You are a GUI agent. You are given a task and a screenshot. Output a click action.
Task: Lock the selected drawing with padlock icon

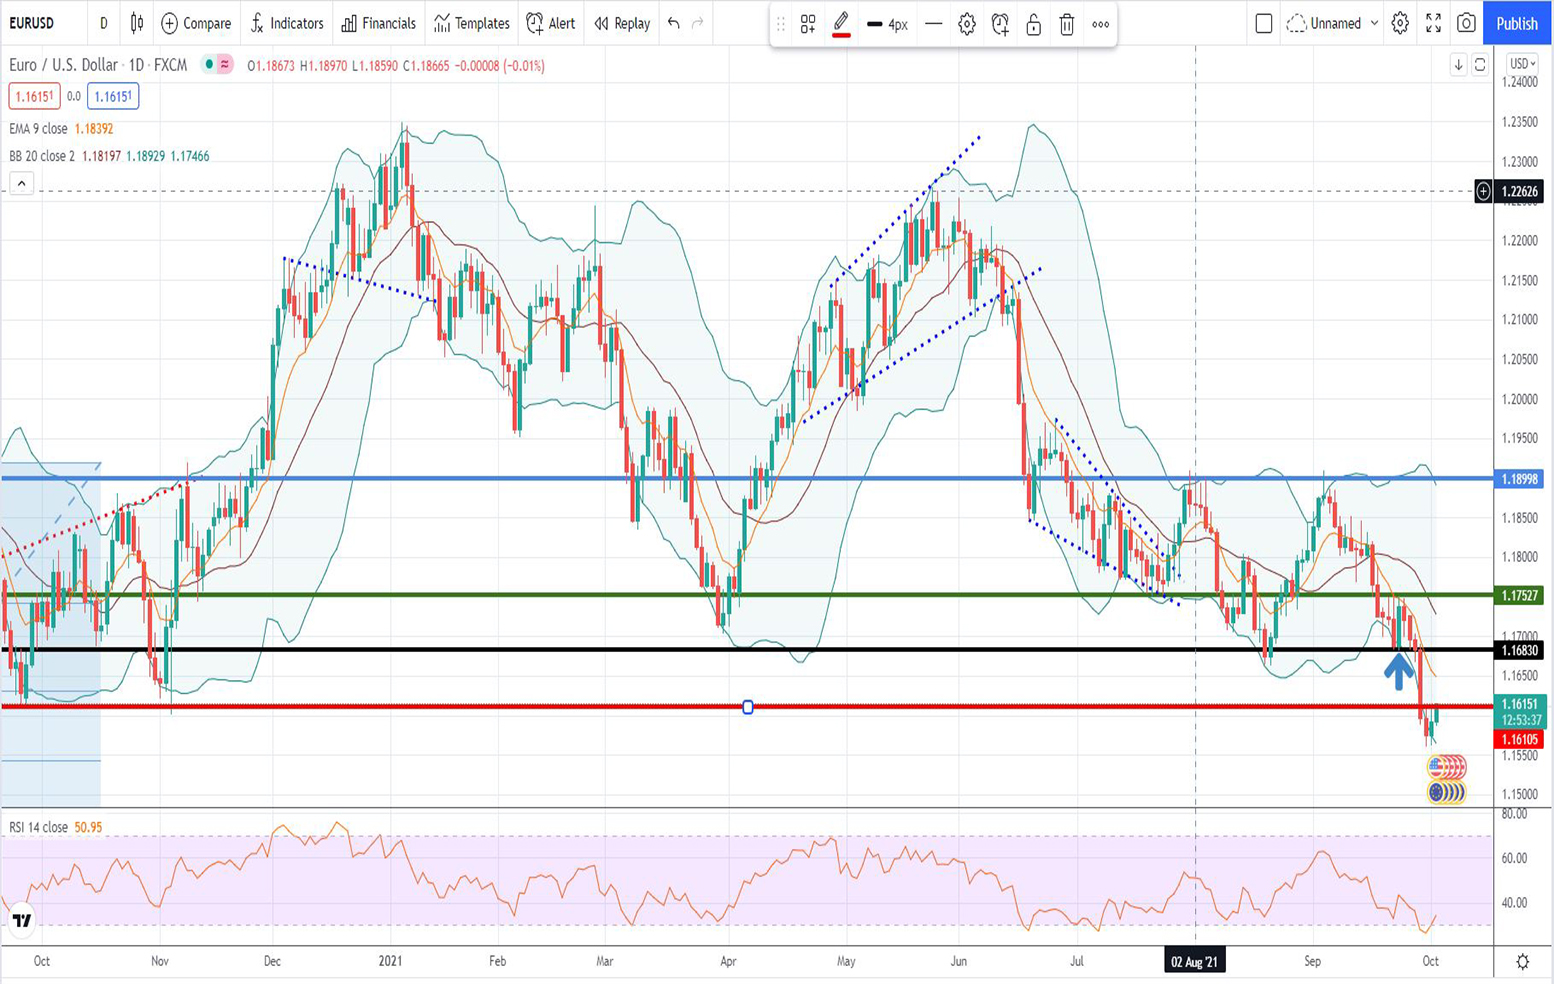click(1034, 24)
